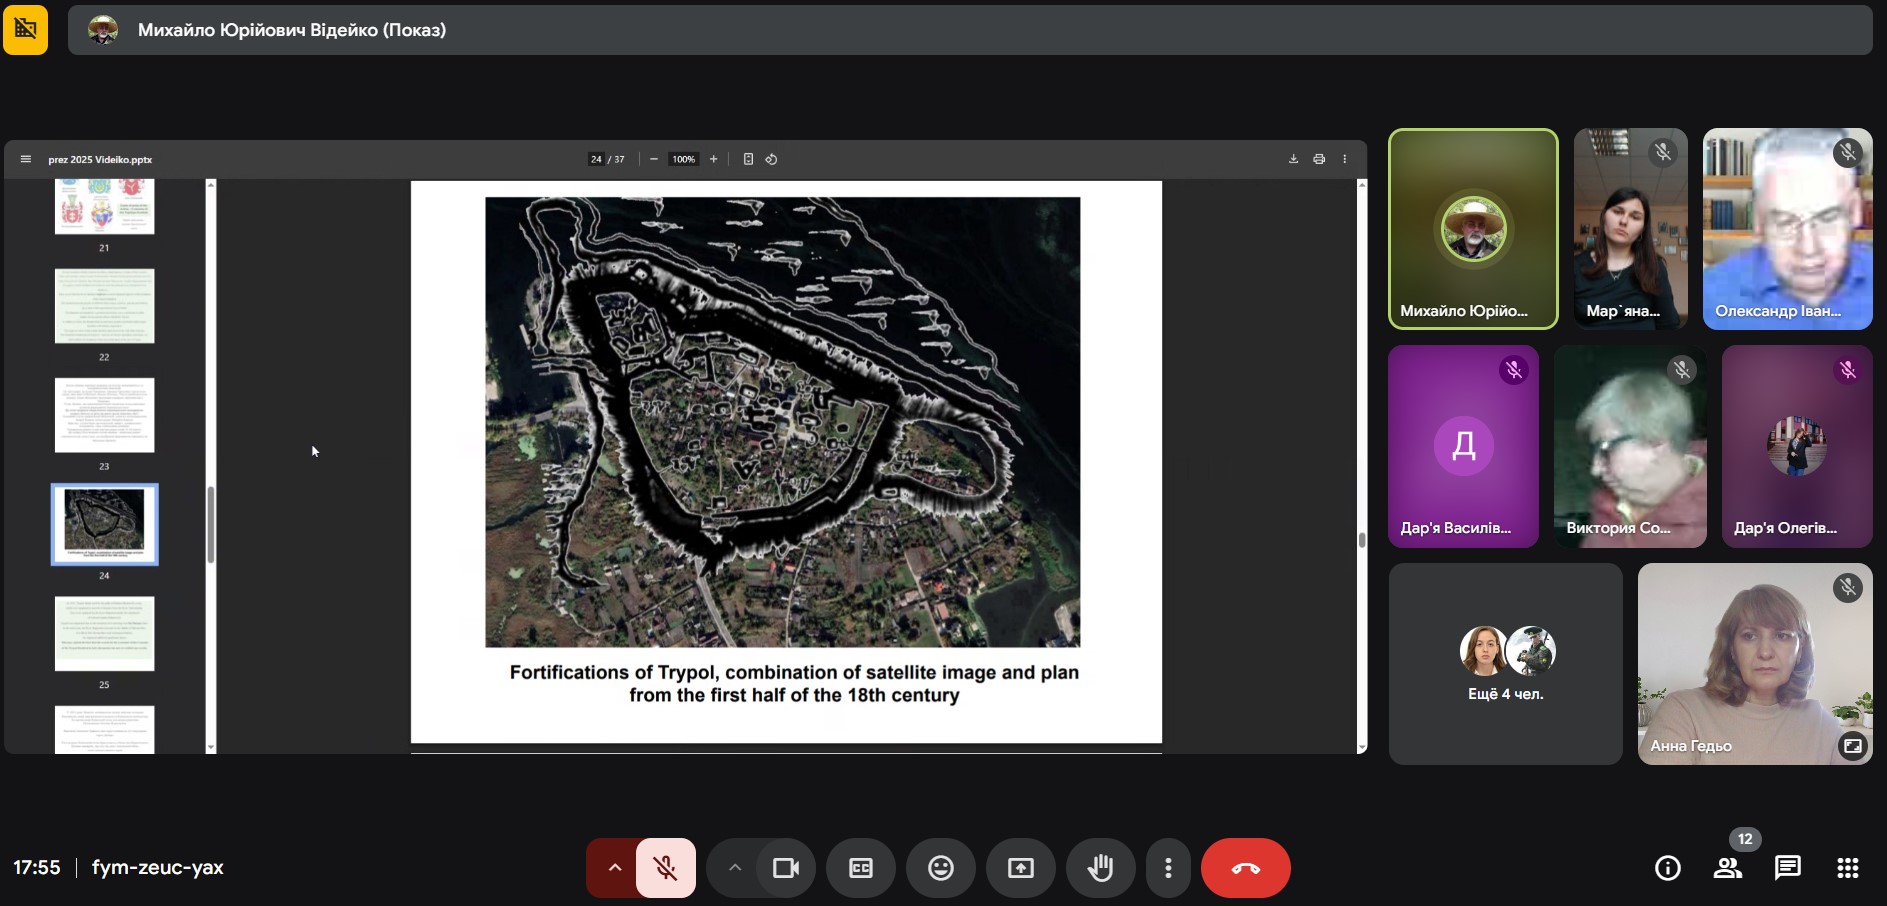Image resolution: width=1887 pixels, height=906 pixels.
Task: Download the shared presentation file
Action: [x=1293, y=159]
